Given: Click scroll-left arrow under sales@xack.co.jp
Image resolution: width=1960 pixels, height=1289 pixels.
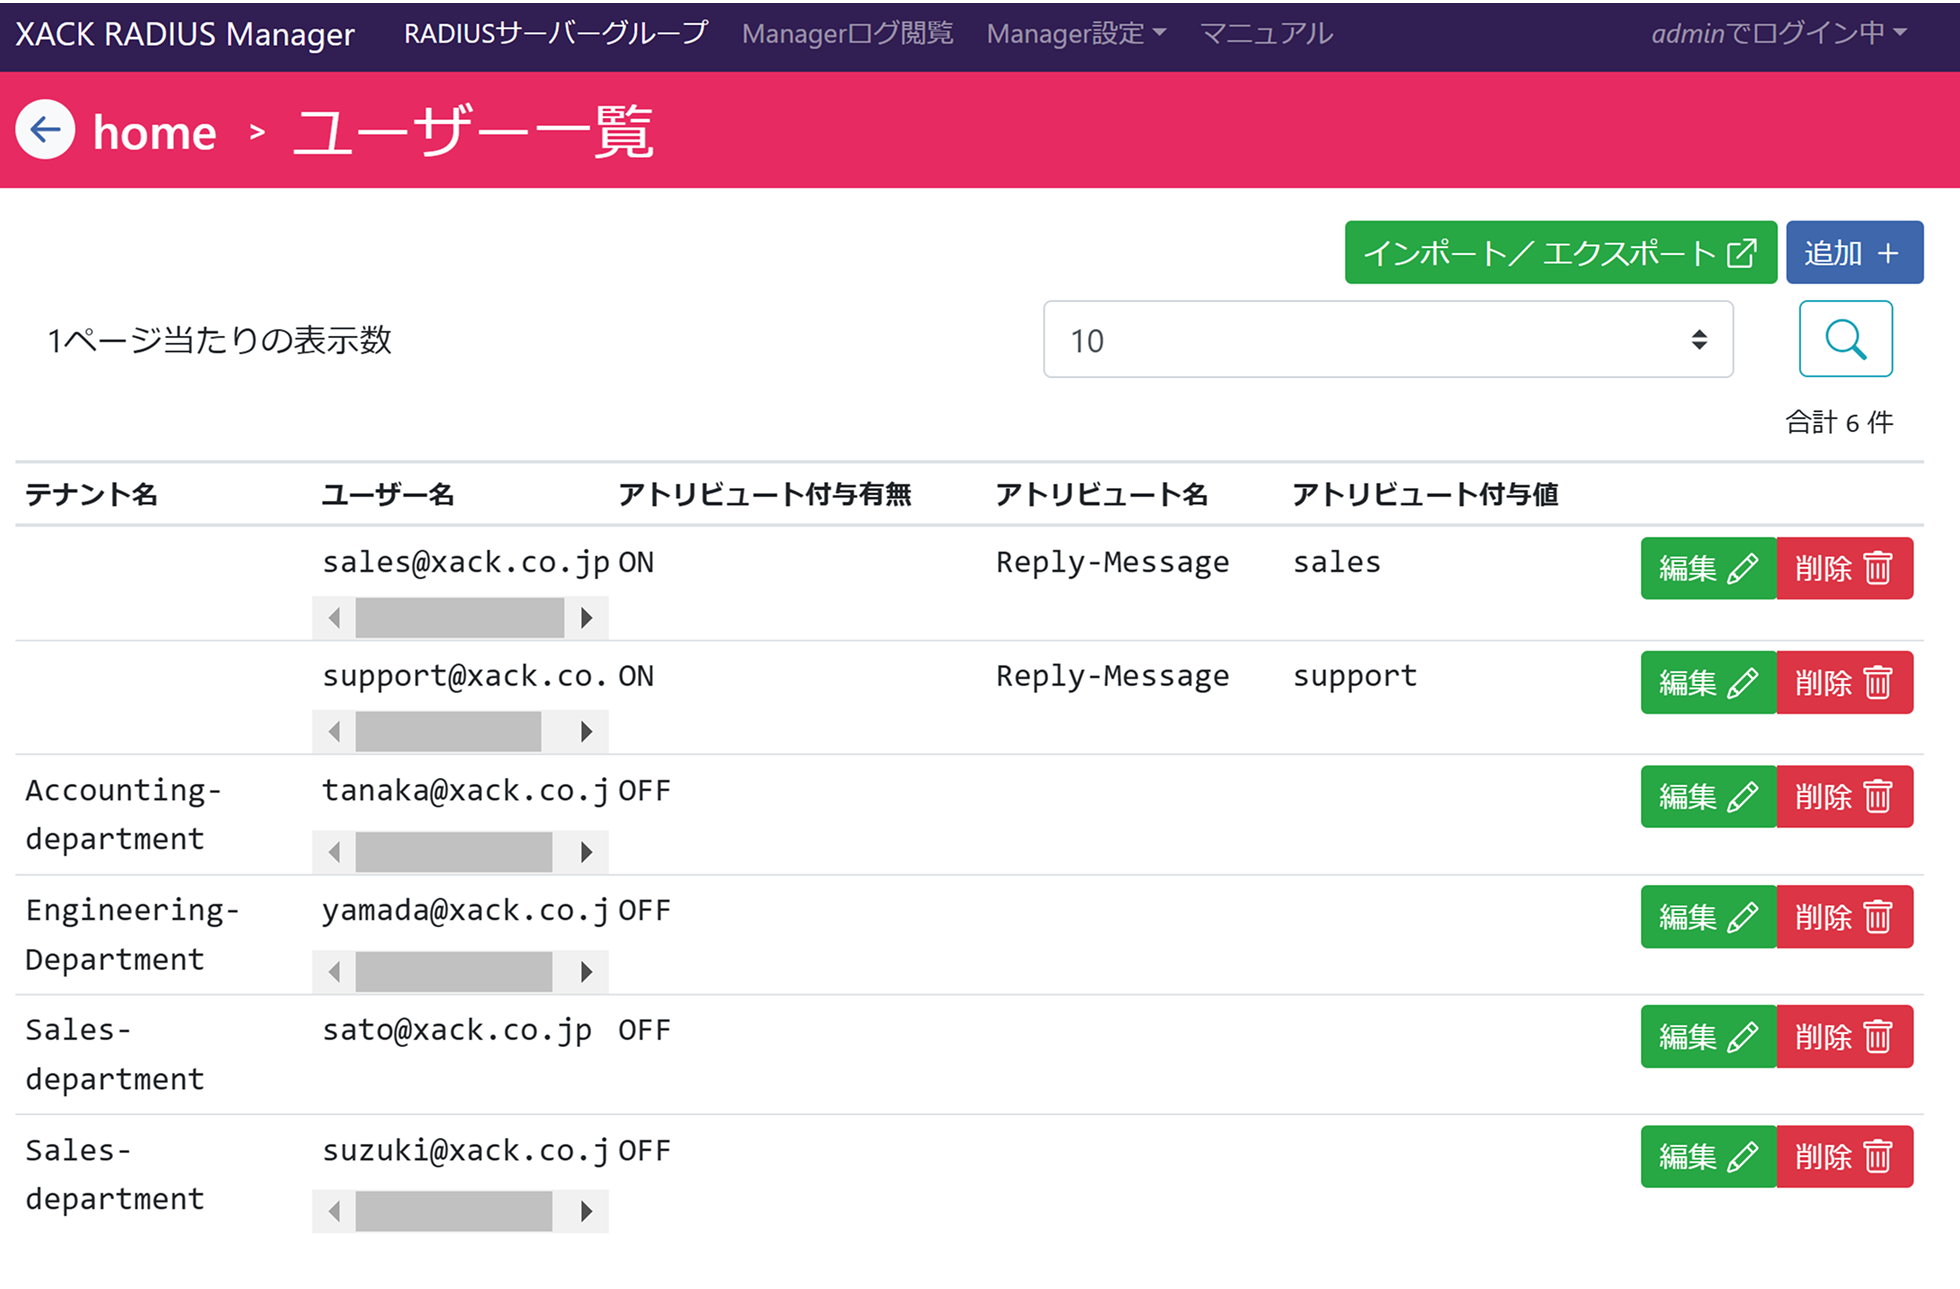Looking at the screenshot, I should (334, 618).
